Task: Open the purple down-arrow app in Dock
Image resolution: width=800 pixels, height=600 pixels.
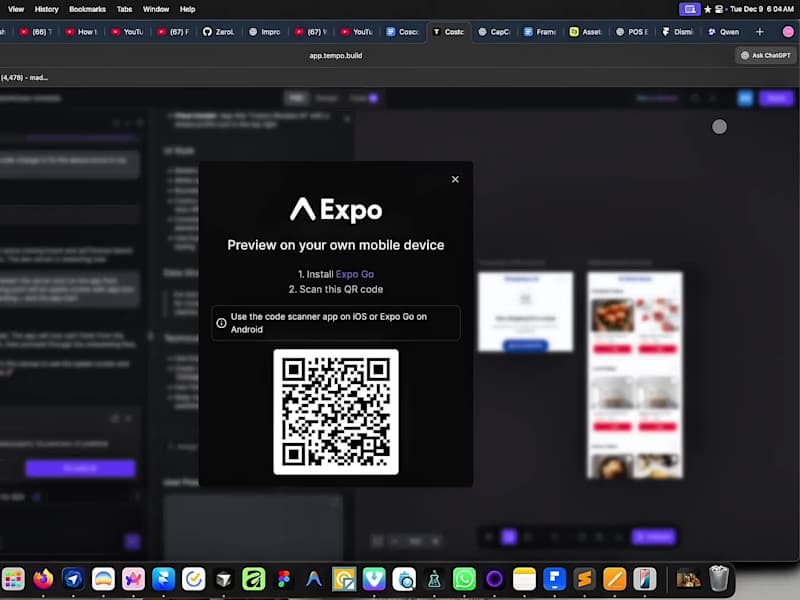Action: point(374,579)
